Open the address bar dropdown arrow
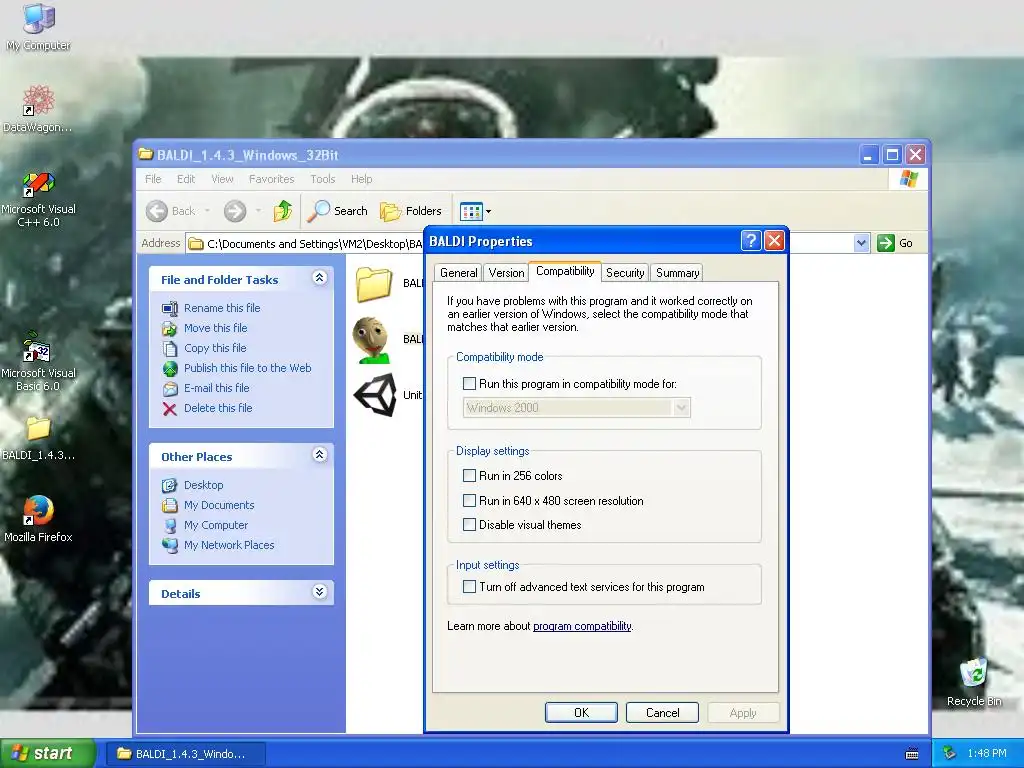The image size is (1024, 768). [861, 243]
